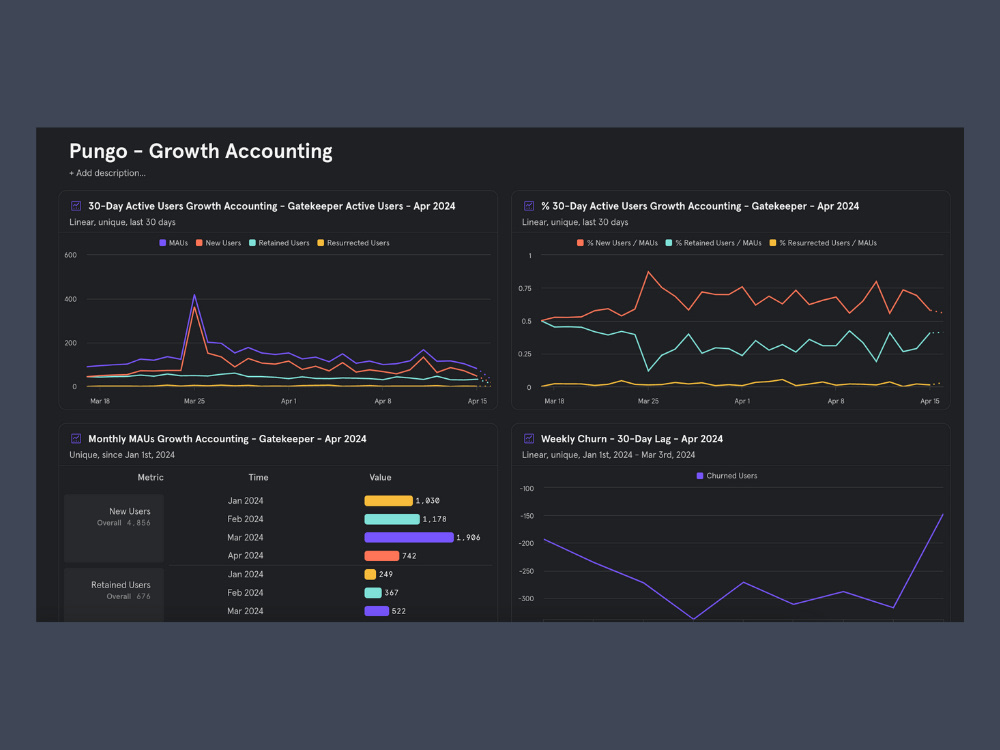Toggle the Retained Users series visibility
The height and width of the screenshot is (750, 1000).
pyautogui.click(x=252, y=242)
